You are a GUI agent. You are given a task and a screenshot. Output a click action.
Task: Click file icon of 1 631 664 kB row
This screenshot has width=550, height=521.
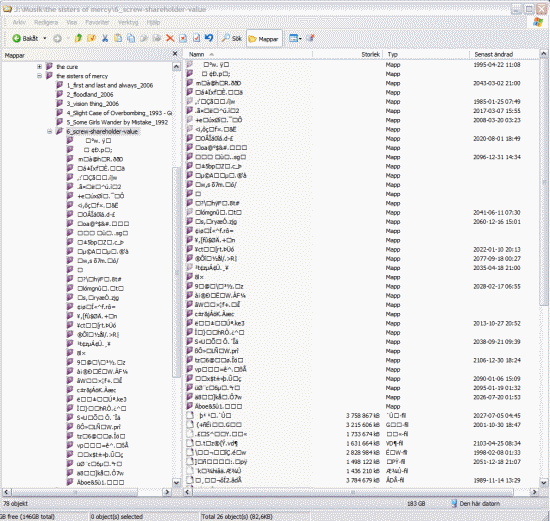[x=190, y=443]
